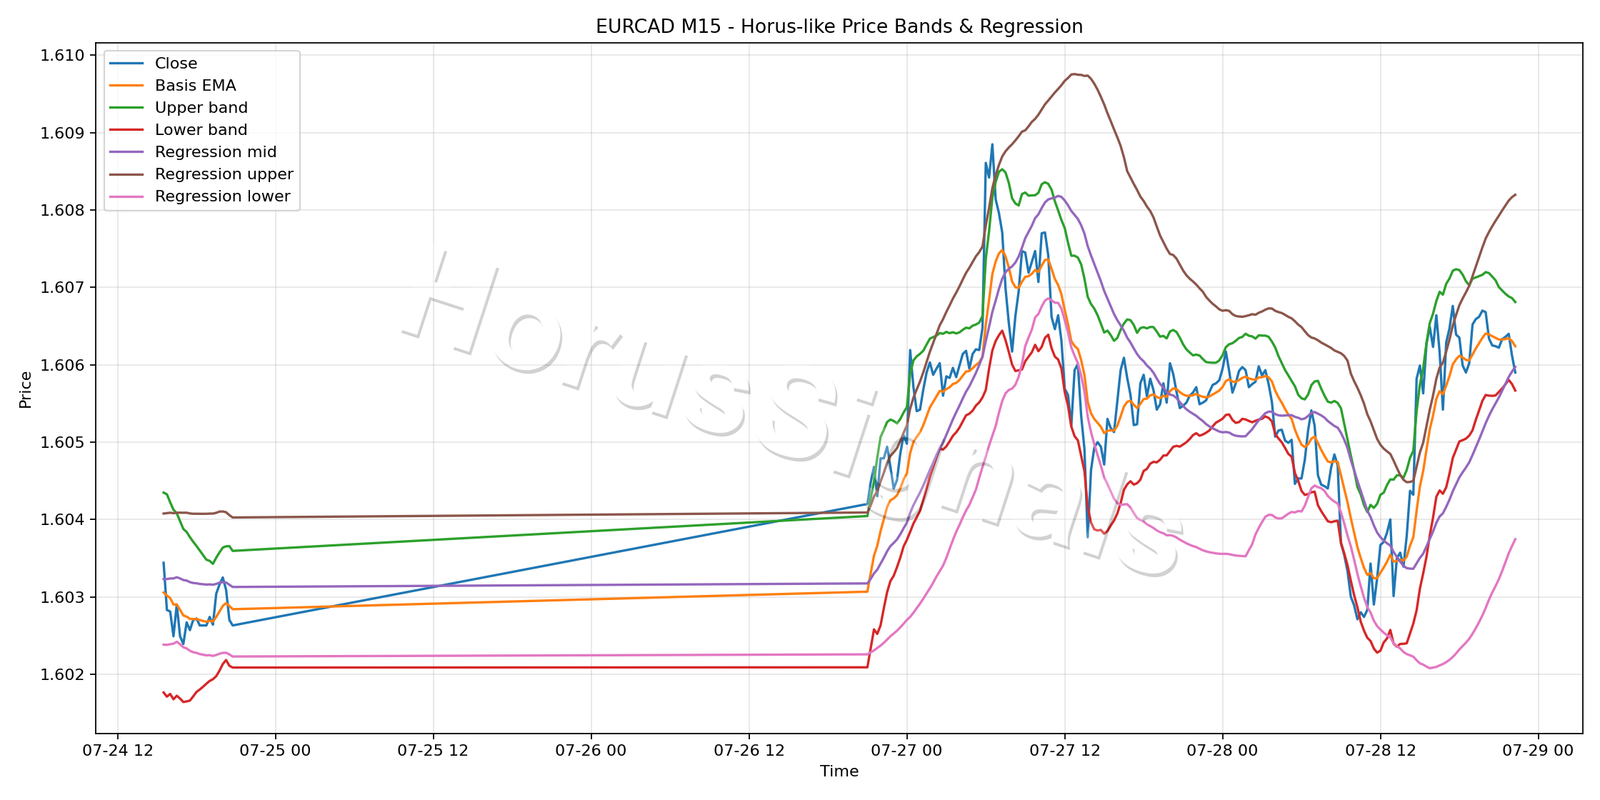1600x800 pixels.
Task: Click the 07-25 12 x-axis tick label
Action: 434,750
